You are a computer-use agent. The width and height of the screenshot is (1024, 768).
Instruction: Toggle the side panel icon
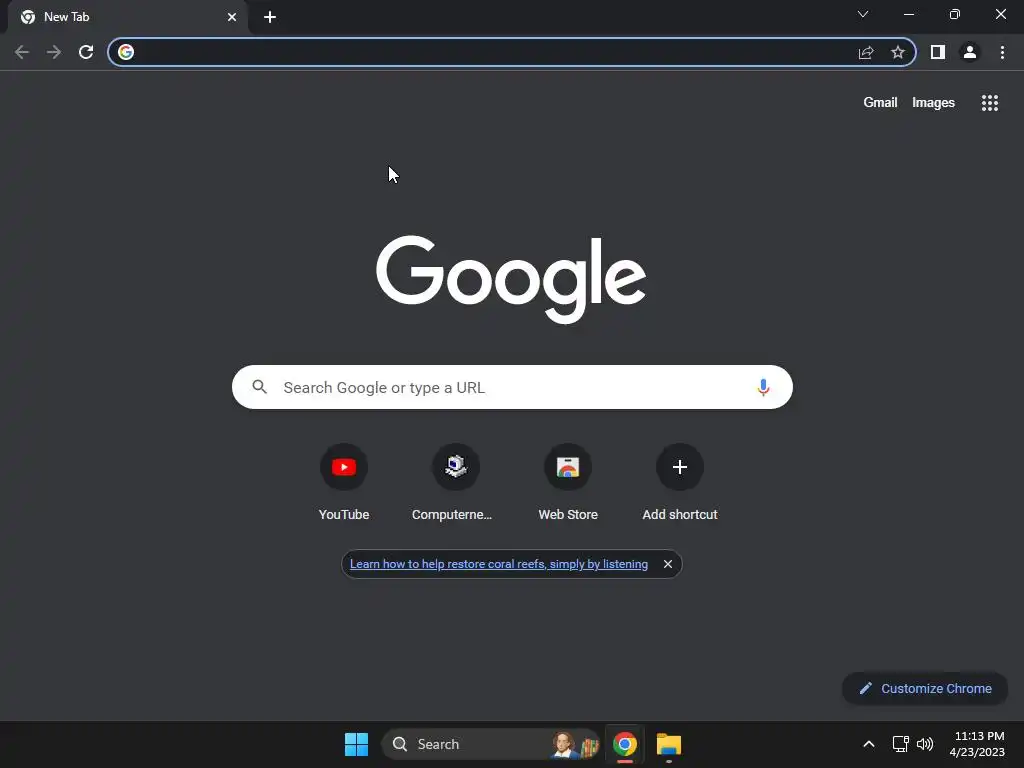point(938,52)
